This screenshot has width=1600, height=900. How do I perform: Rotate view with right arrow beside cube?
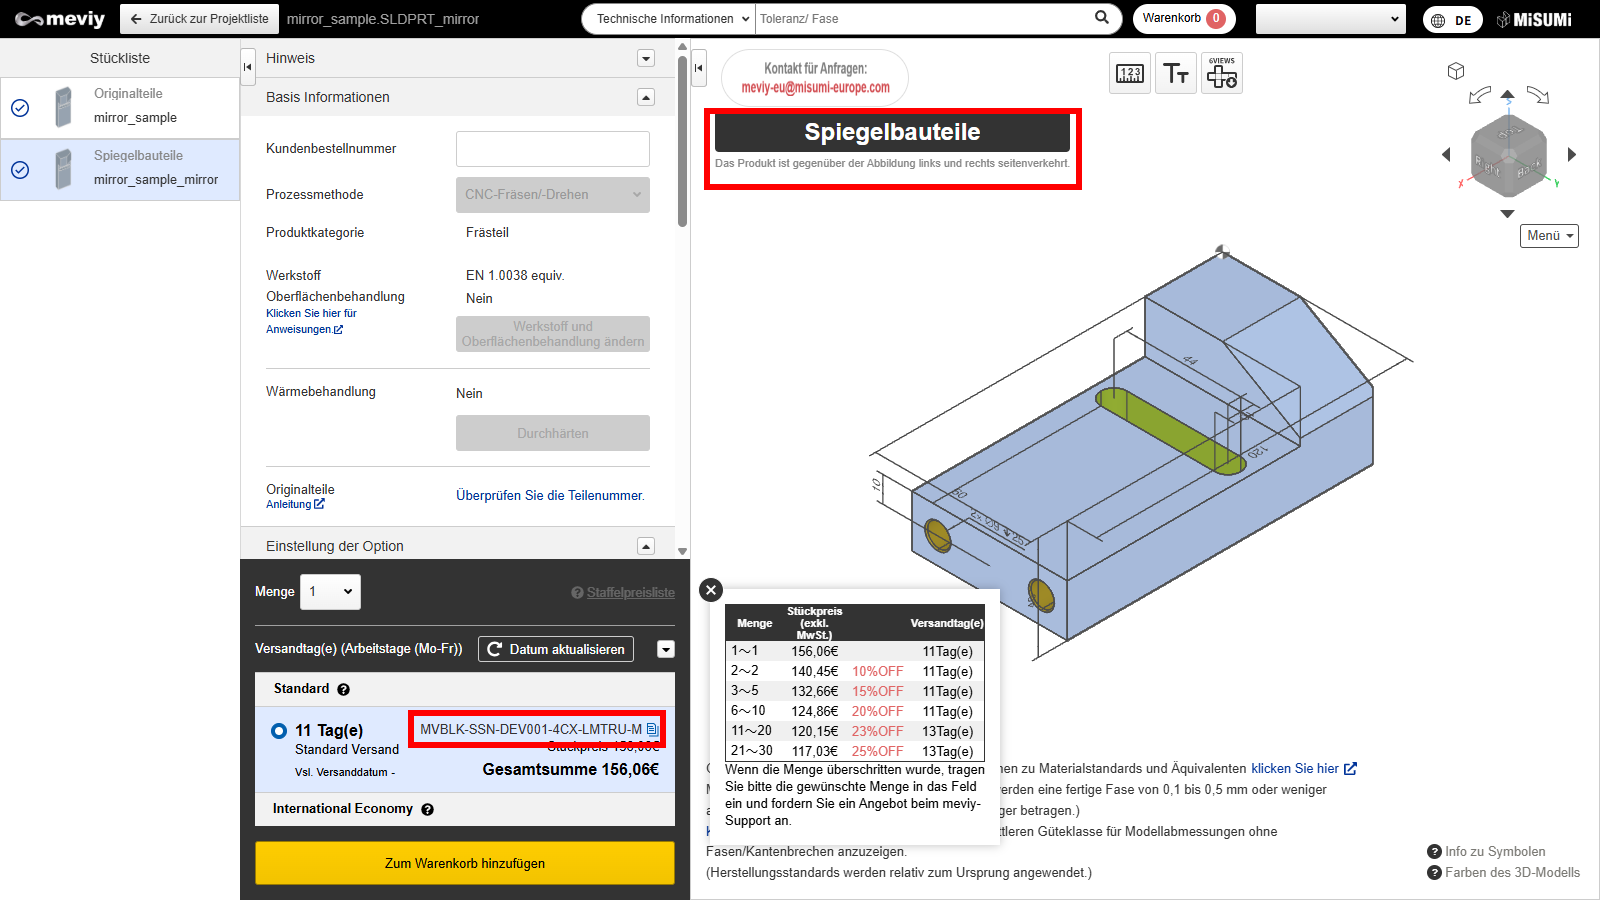1571,155
